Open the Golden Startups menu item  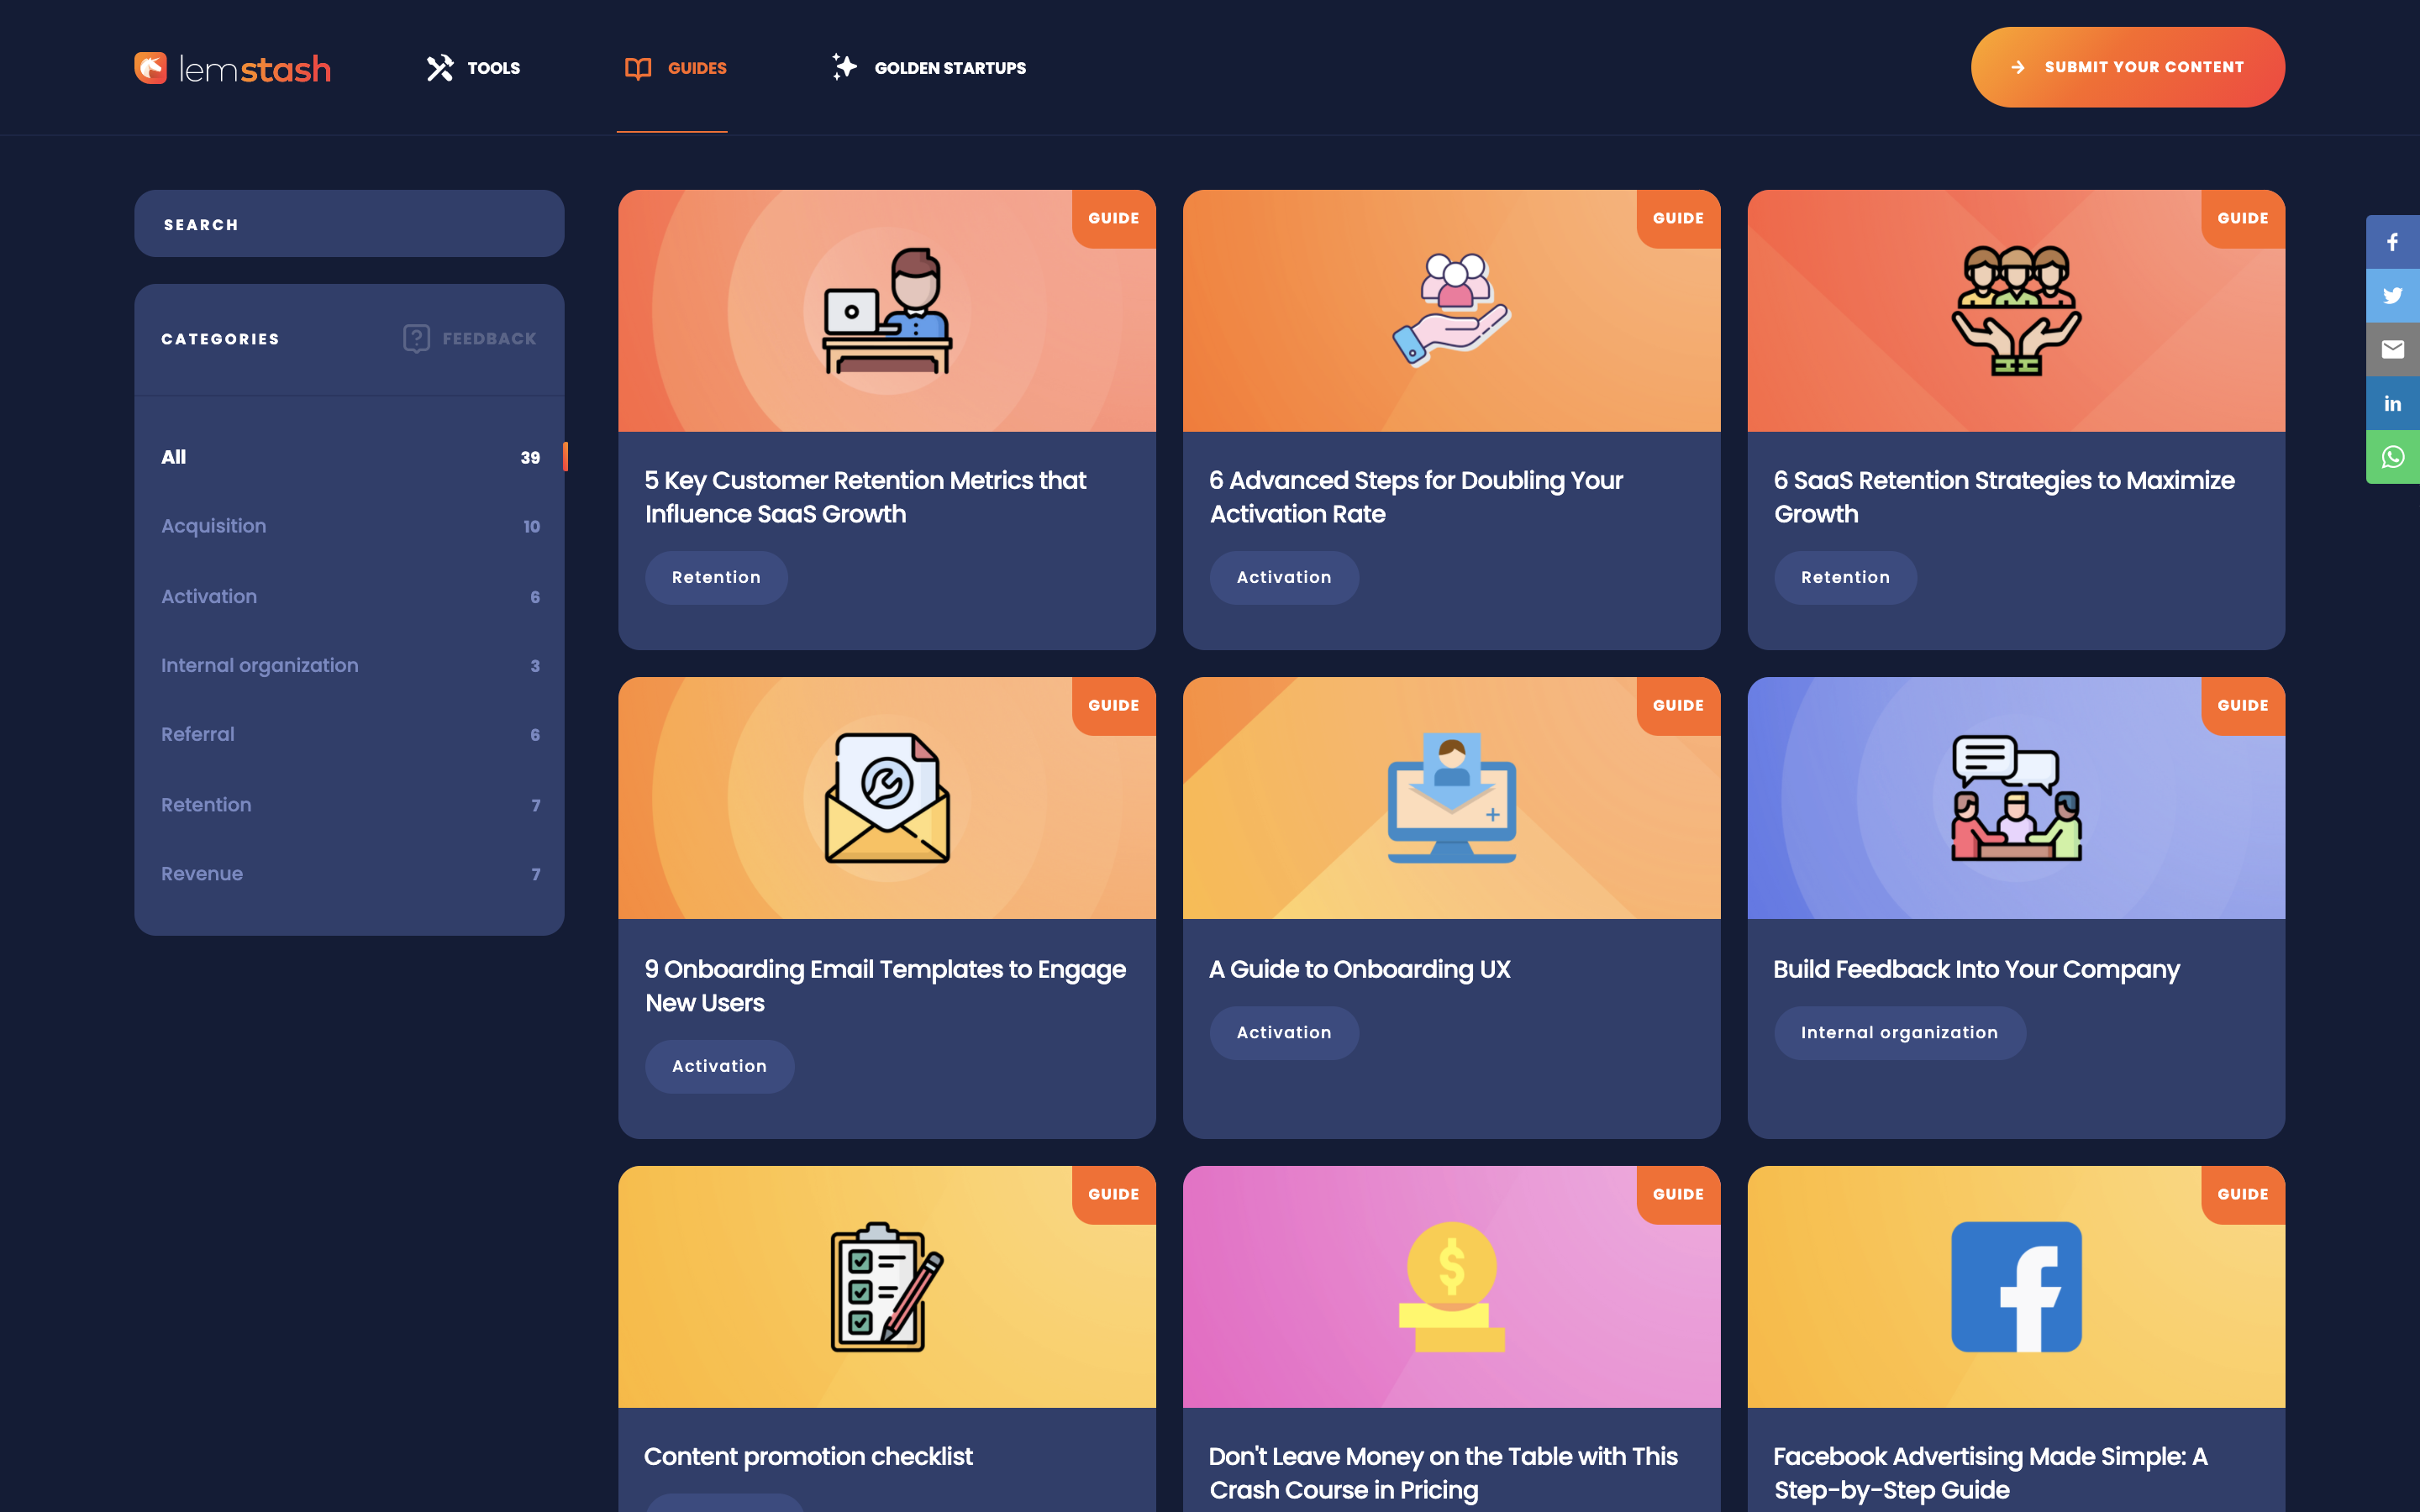[x=949, y=68]
